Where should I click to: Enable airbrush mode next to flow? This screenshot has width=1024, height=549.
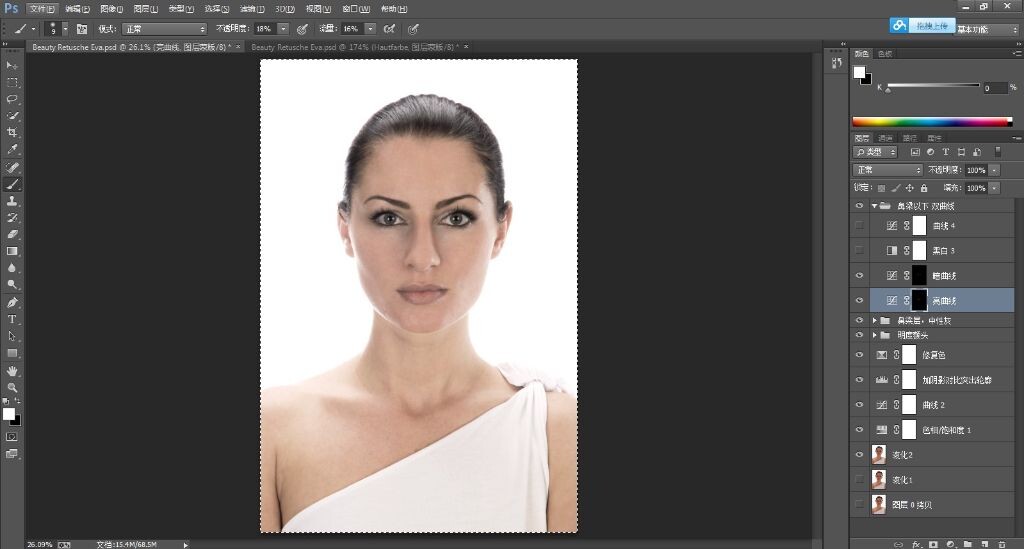click(x=389, y=29)
